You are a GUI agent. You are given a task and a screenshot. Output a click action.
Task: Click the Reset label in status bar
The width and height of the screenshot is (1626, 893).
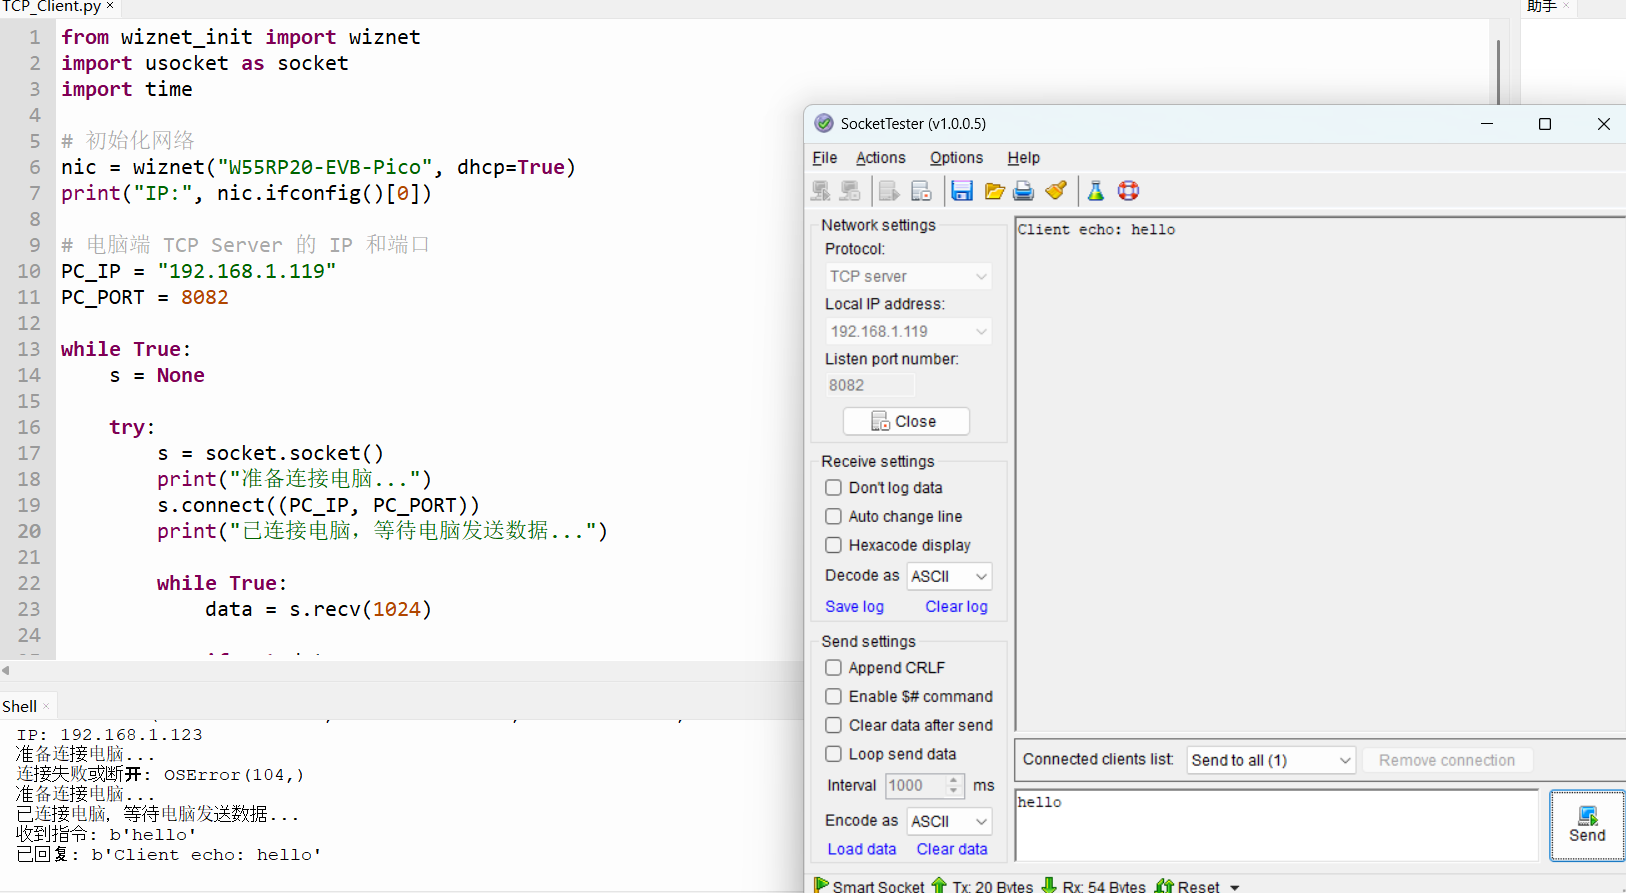1198,887
